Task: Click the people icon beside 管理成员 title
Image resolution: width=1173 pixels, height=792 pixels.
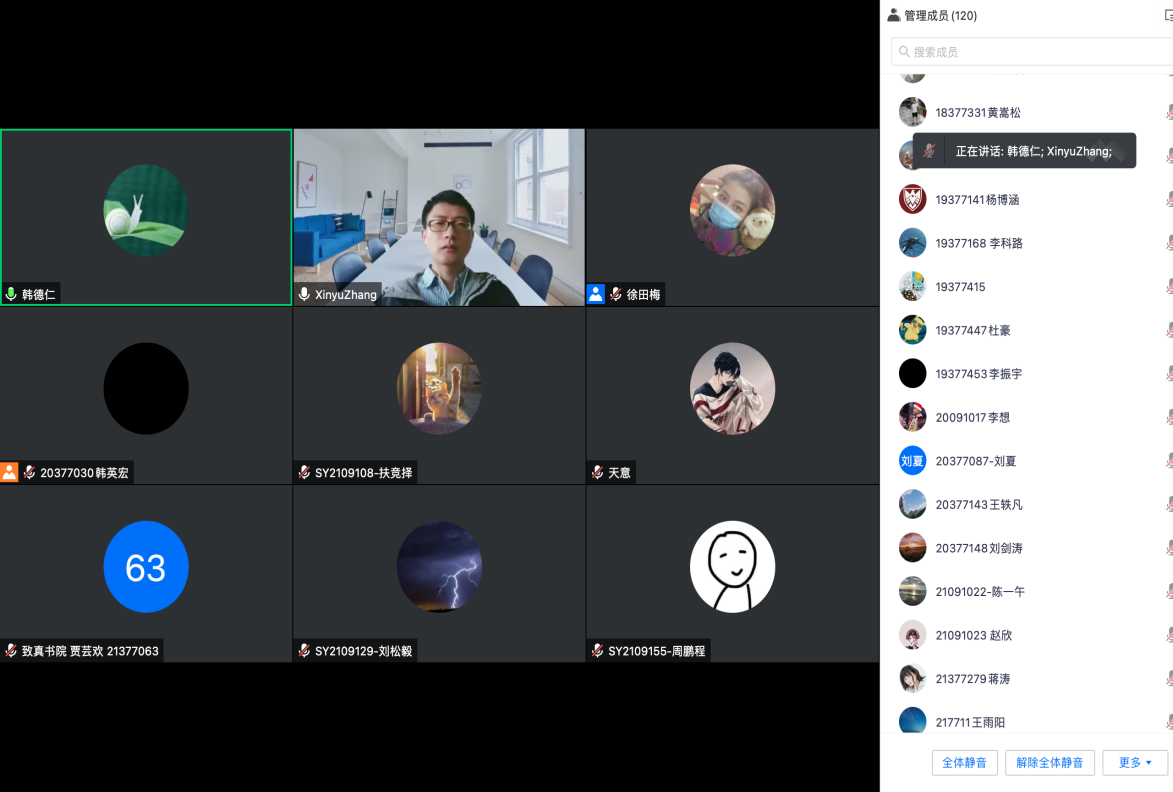Action: (x=893, y=16)
